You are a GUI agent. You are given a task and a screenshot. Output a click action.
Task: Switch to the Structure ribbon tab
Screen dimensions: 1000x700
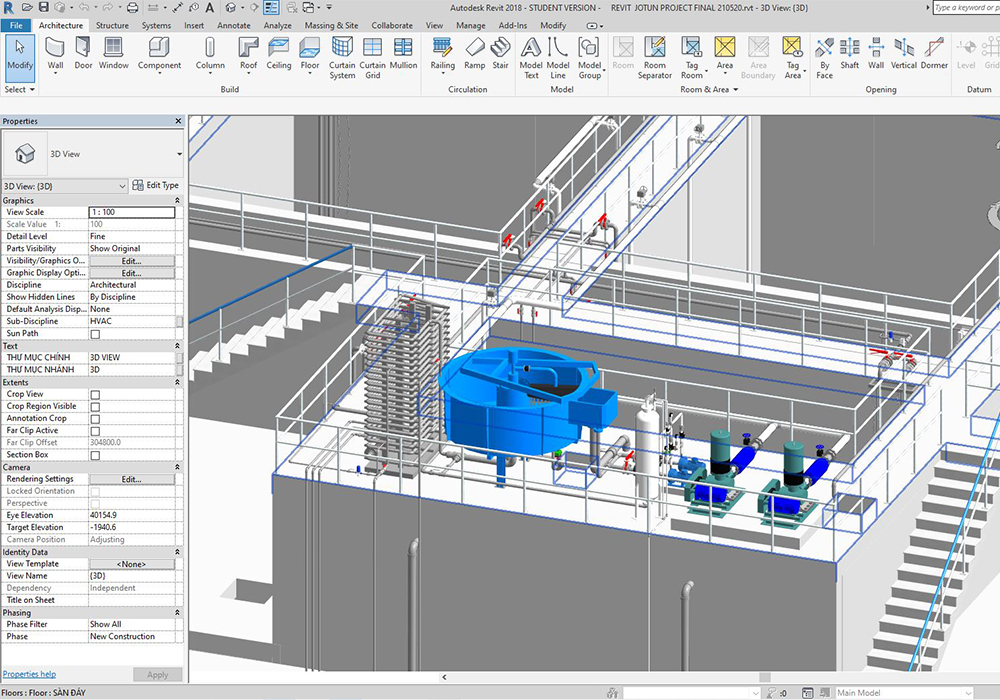click(x=112, y=25)
